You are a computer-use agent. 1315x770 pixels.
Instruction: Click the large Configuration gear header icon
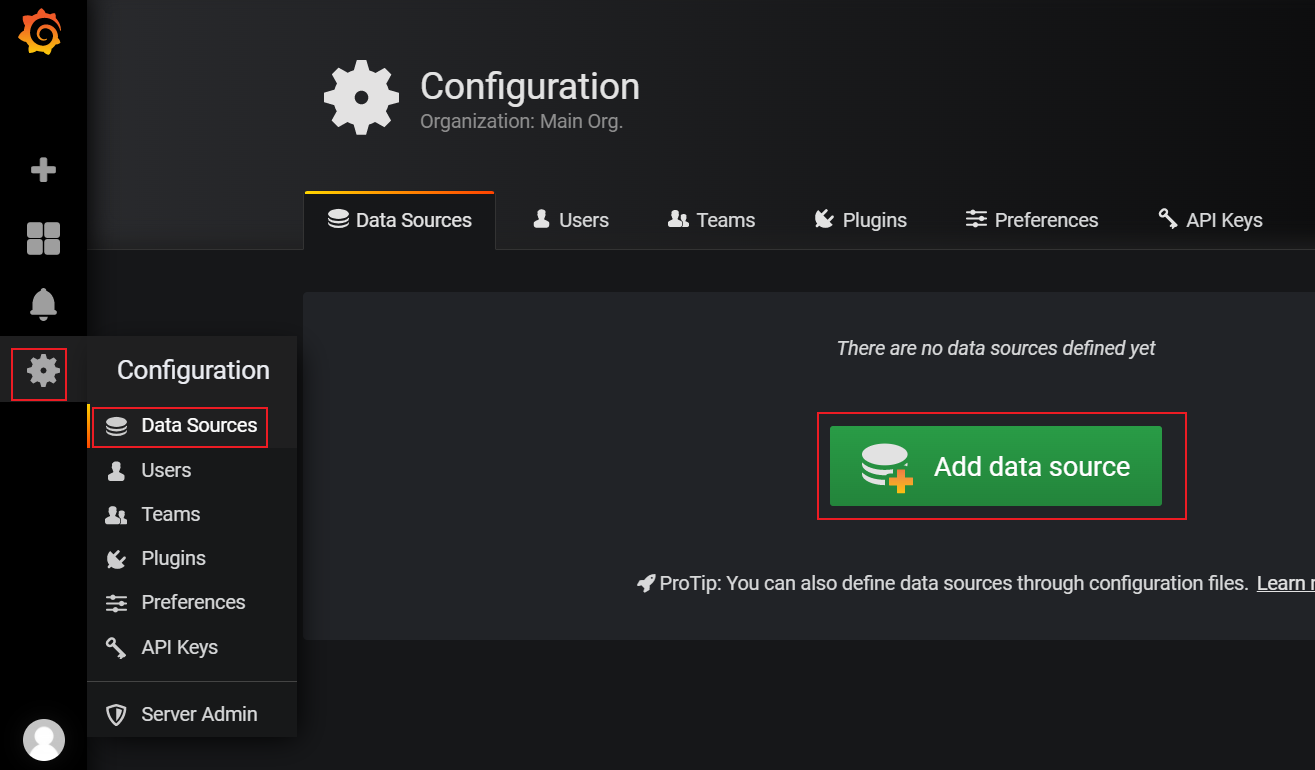coord(361,97)
